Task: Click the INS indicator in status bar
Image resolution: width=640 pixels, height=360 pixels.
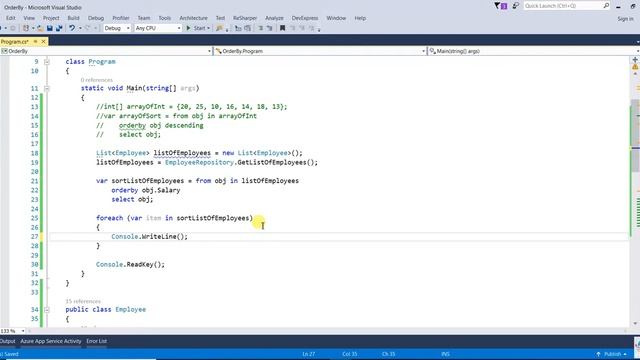Action: 445,354
